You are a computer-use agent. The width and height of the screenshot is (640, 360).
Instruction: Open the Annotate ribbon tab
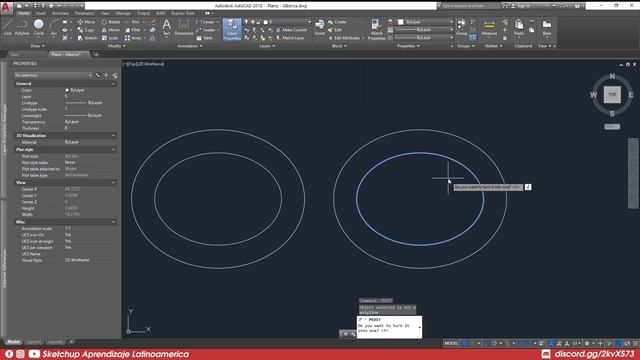60,13
